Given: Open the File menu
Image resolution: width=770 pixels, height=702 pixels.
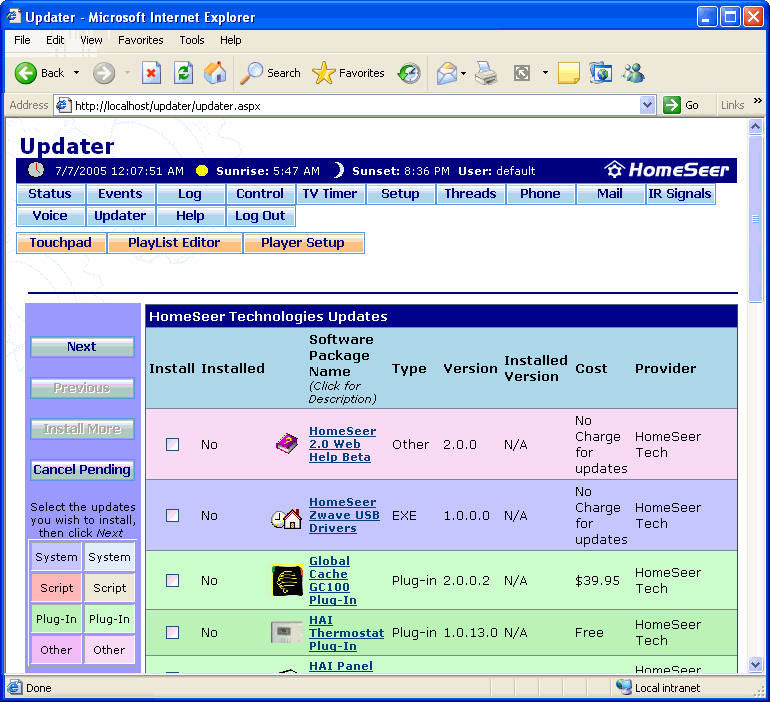Looking at the screenshot, I should tap(22, 40).
